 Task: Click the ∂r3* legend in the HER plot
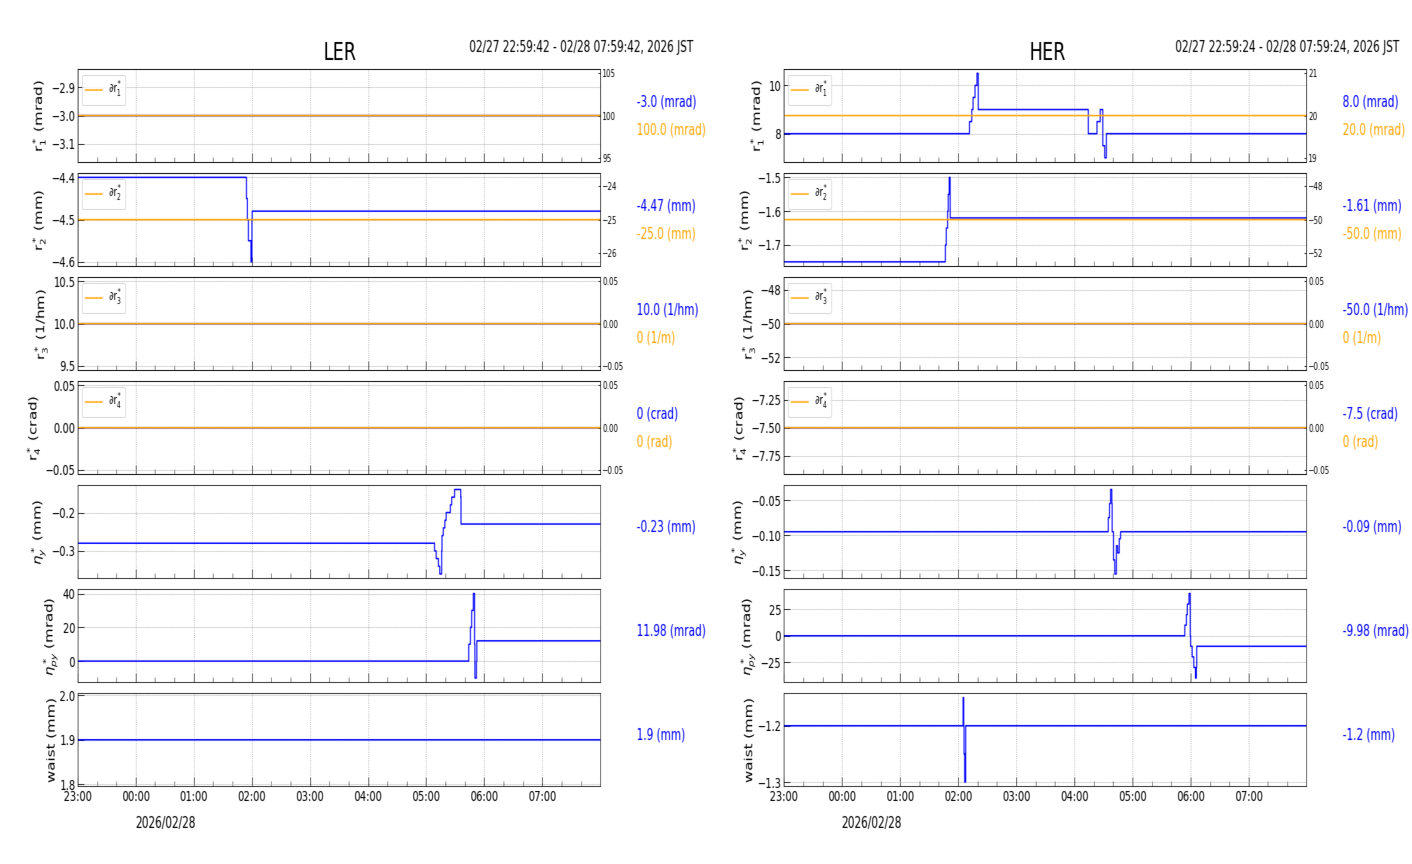pyautogui.click(x=810, y=298)
